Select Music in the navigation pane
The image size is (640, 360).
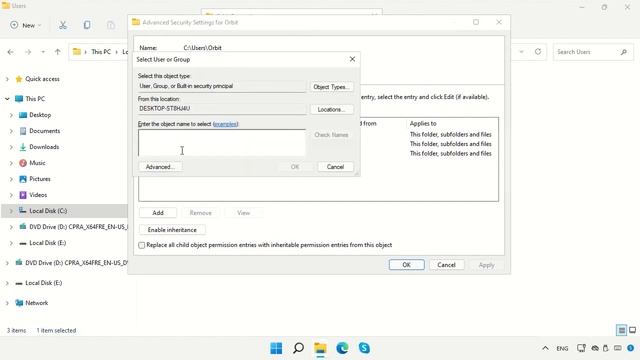[x=37, y=163]
